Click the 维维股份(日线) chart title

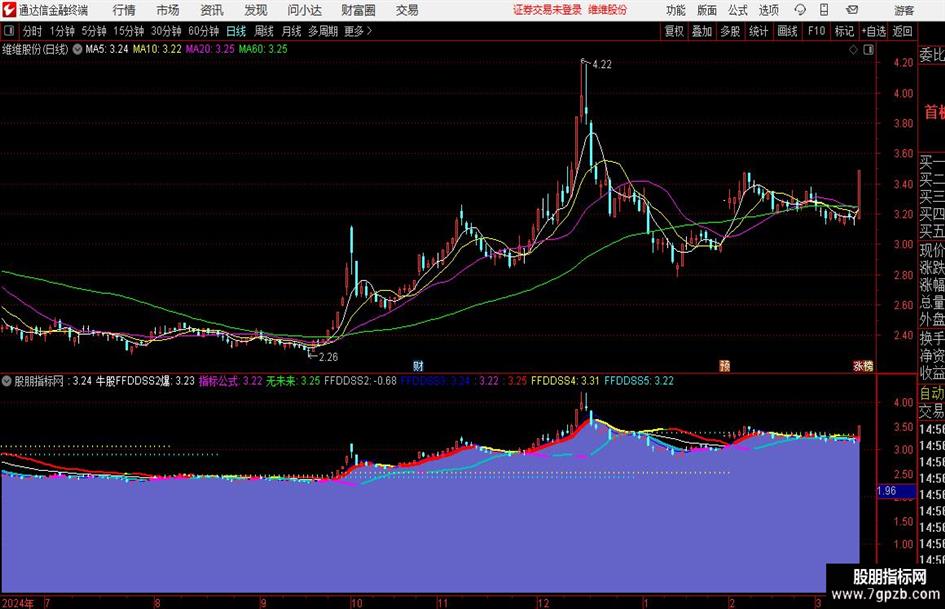[35, 49]
